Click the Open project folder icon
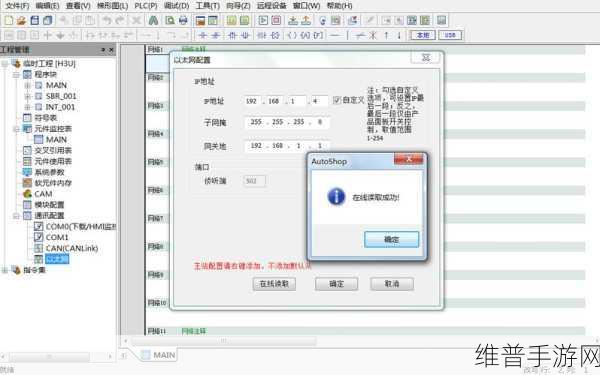600x375 pixels. coord(21,20)
